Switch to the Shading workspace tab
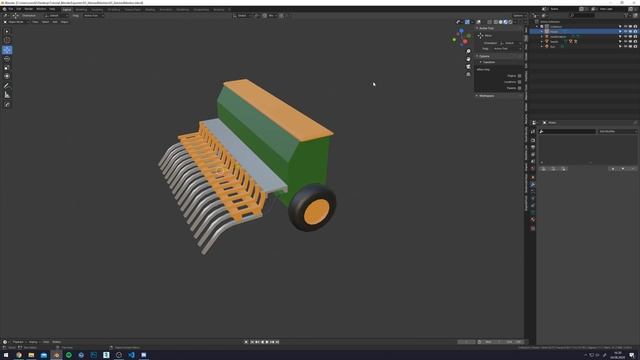This screenshot has width=640, height=360. coord(150,9)
